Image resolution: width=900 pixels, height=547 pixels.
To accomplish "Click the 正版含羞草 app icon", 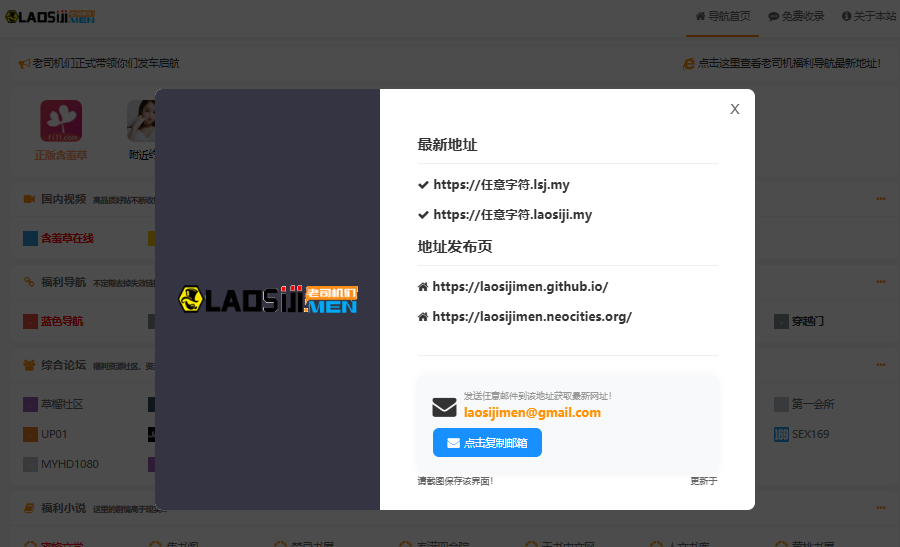I will pyautogui.click(x=60, y=121).
